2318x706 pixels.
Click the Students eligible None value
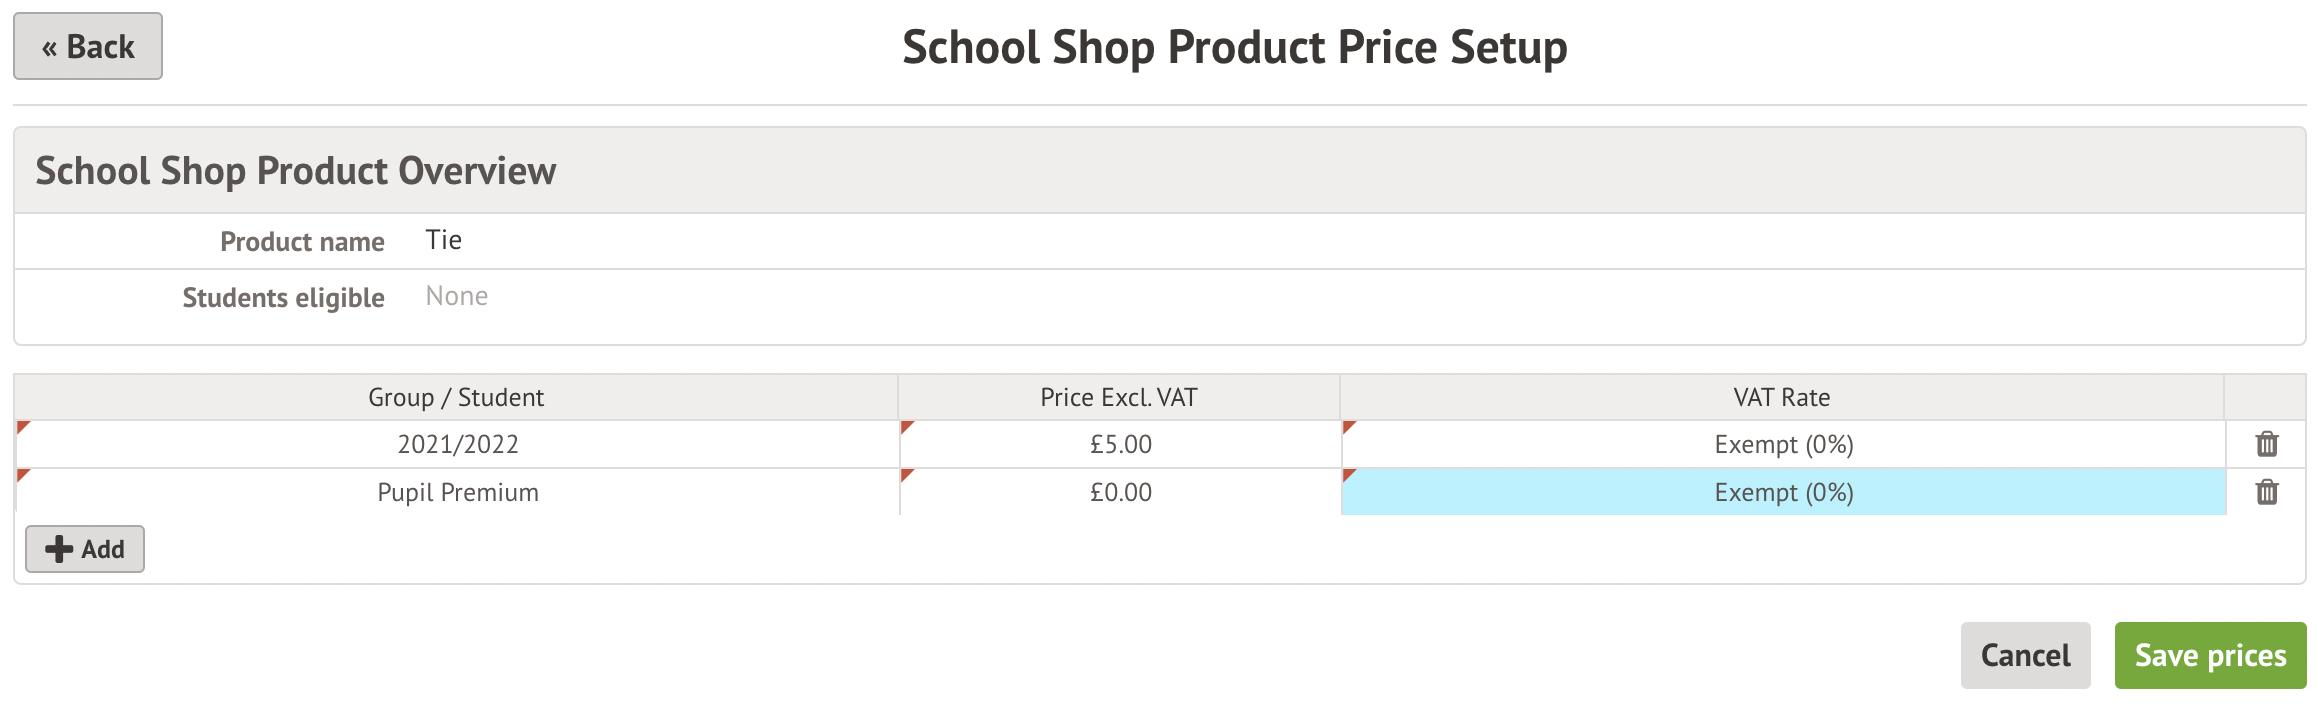(x=457, y=296)
